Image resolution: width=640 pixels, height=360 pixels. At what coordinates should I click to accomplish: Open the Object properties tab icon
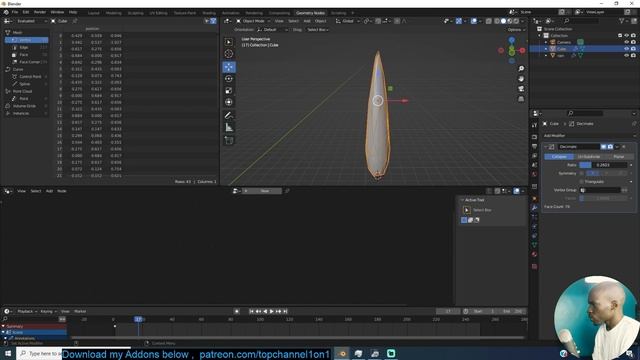[535, 199]
